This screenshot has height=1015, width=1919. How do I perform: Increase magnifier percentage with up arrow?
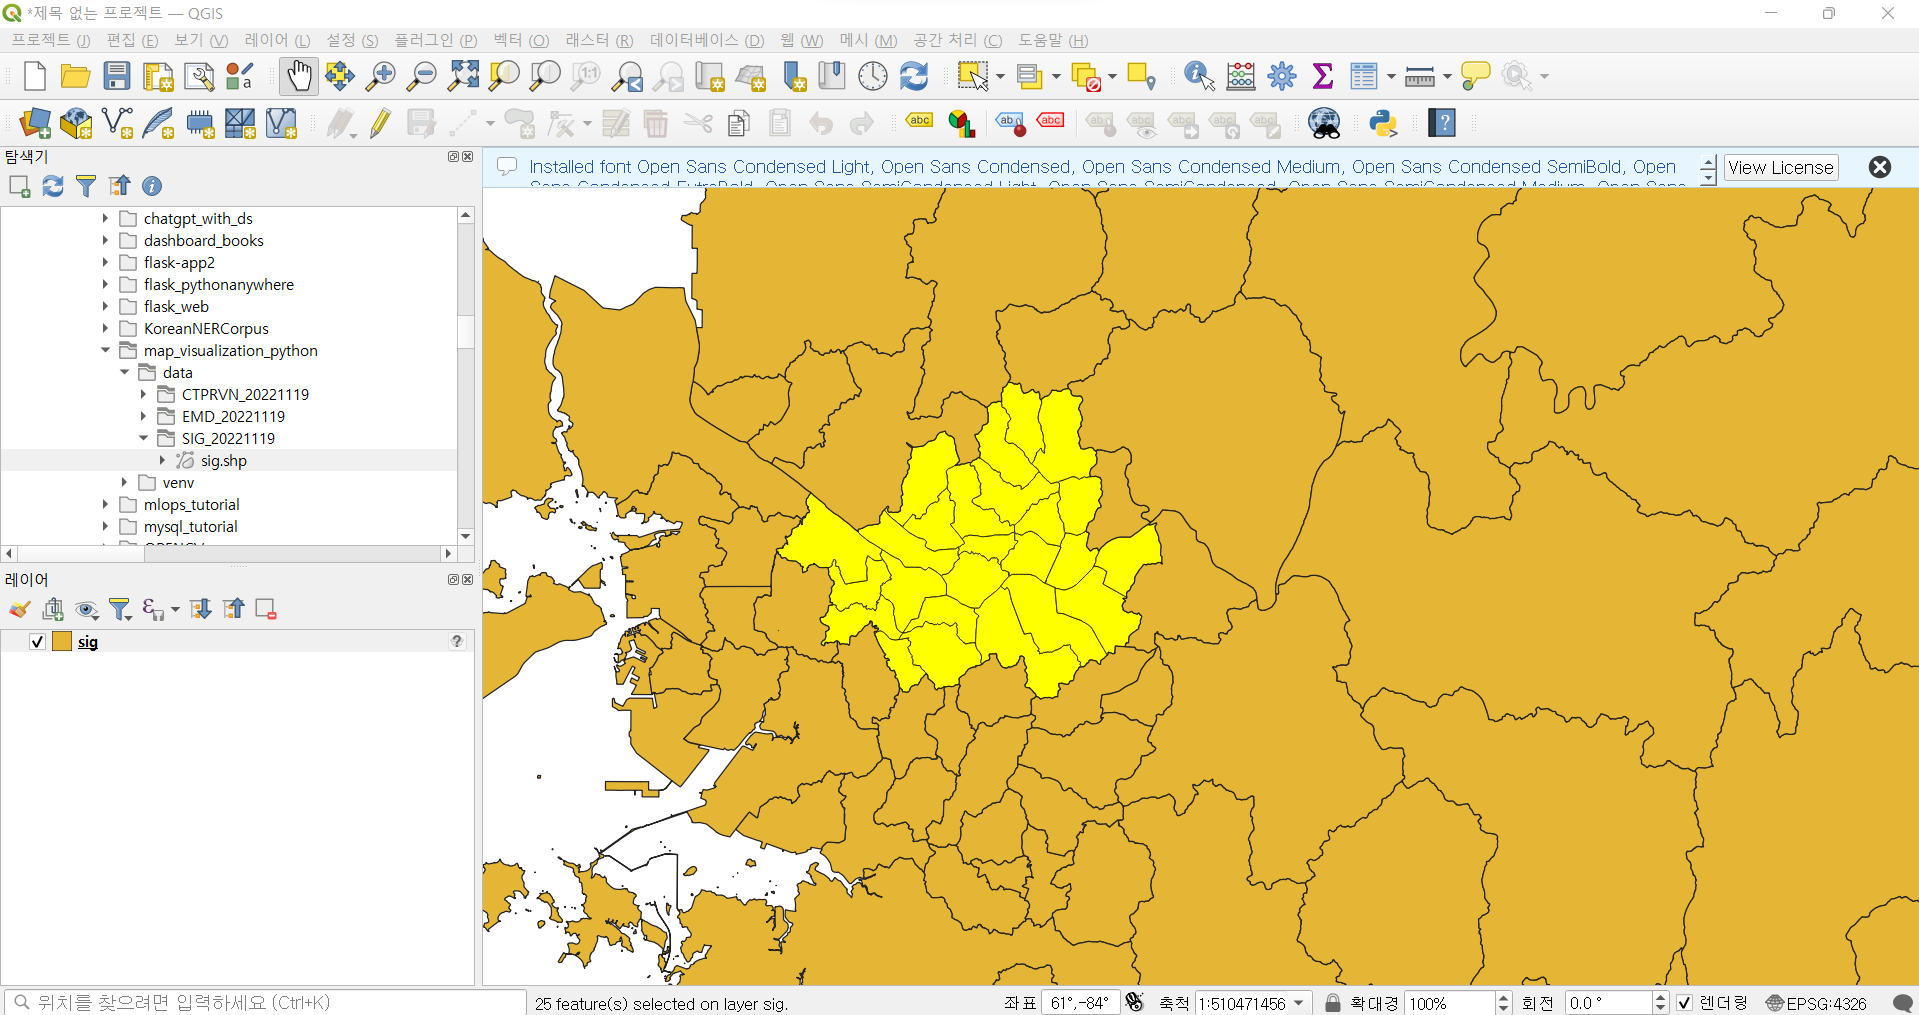[x=1504, y=997]
